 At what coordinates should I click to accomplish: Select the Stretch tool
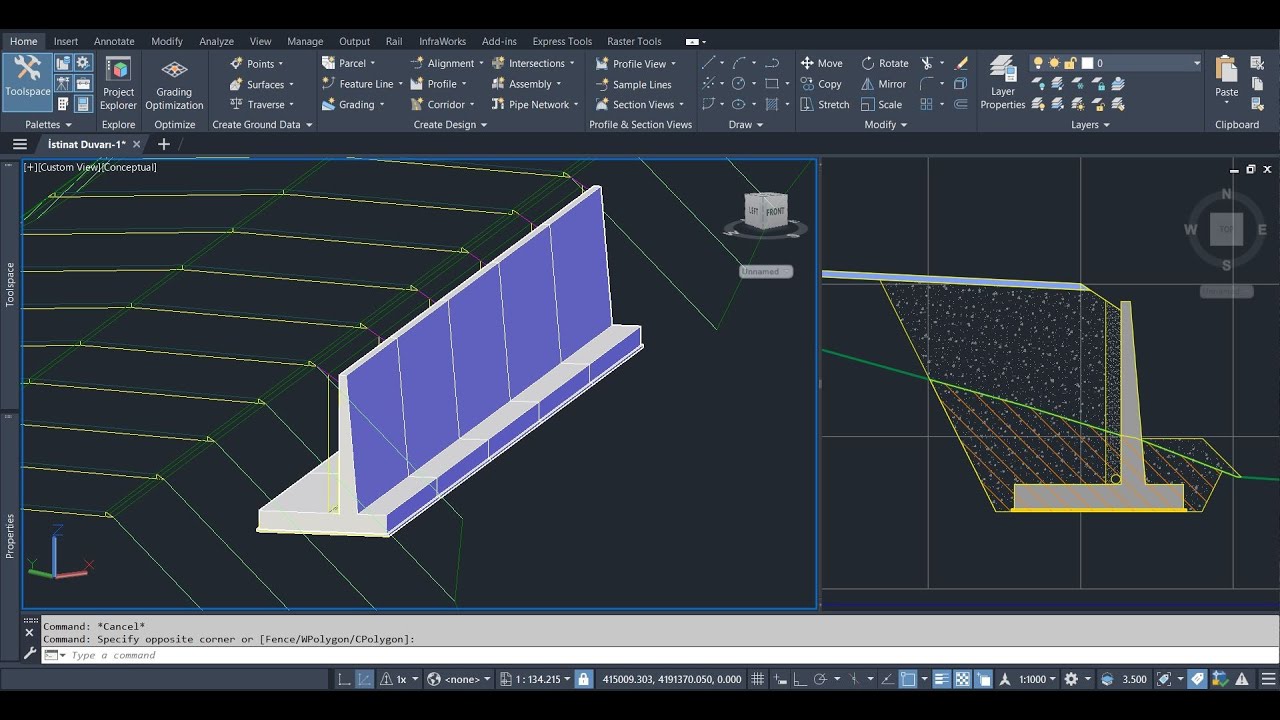825,104
